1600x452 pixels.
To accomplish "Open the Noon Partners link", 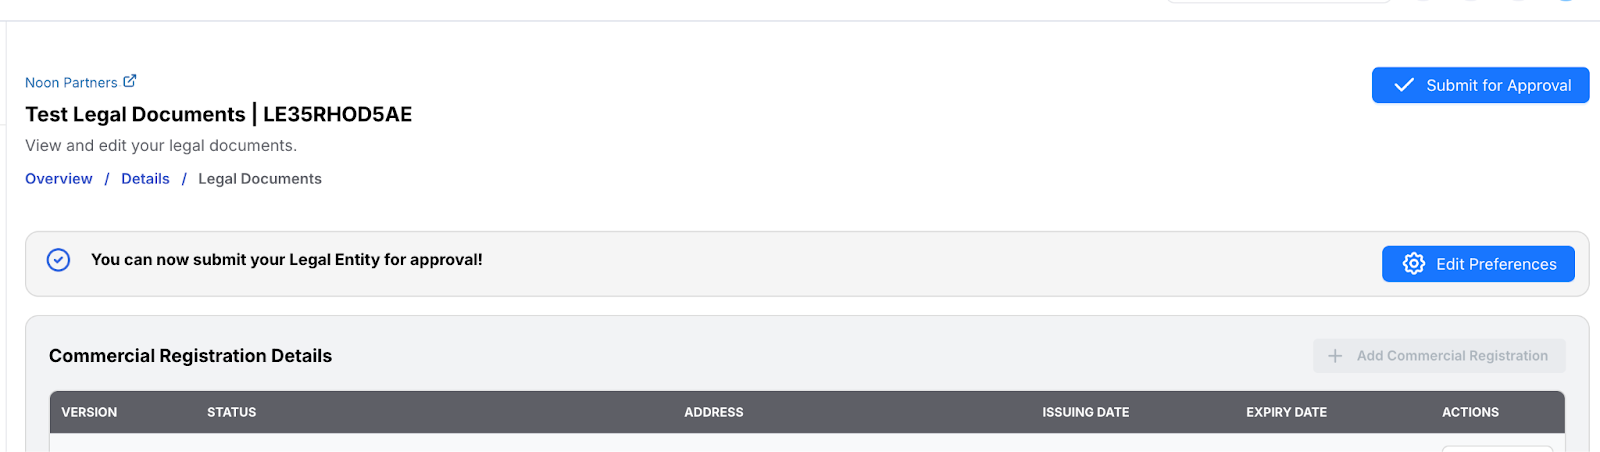I will 71,83.
